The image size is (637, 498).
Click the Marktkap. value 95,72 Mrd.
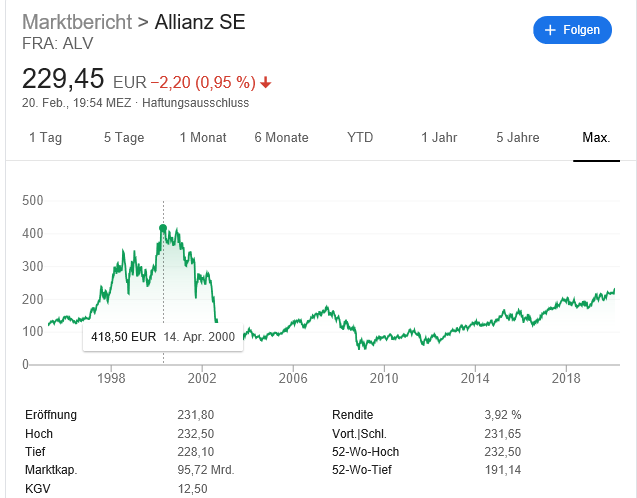pyautogui.click(x=209, y=470)
